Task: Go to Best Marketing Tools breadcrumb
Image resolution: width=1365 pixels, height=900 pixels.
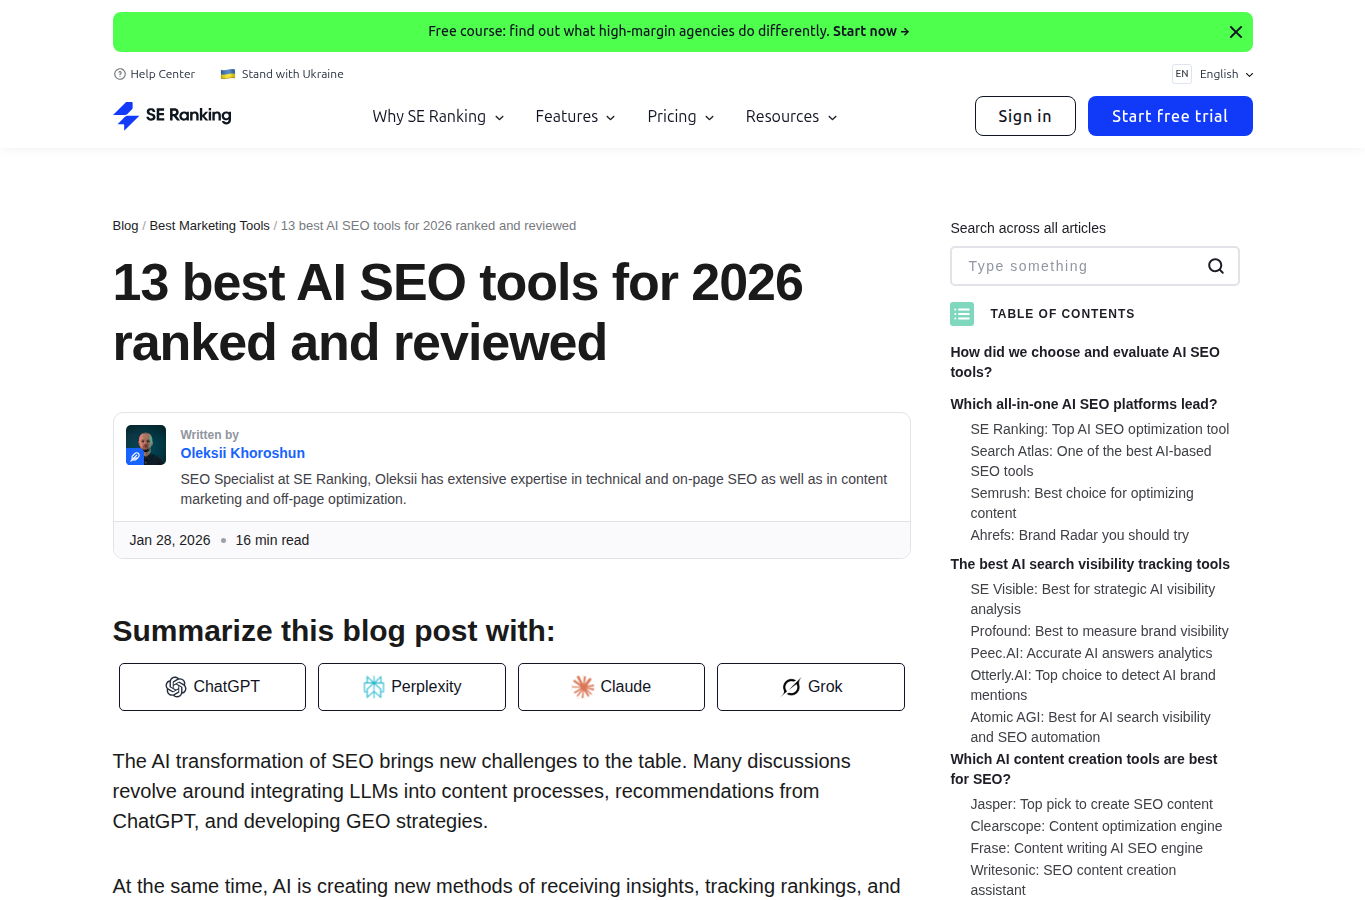Action: [210, 226]
